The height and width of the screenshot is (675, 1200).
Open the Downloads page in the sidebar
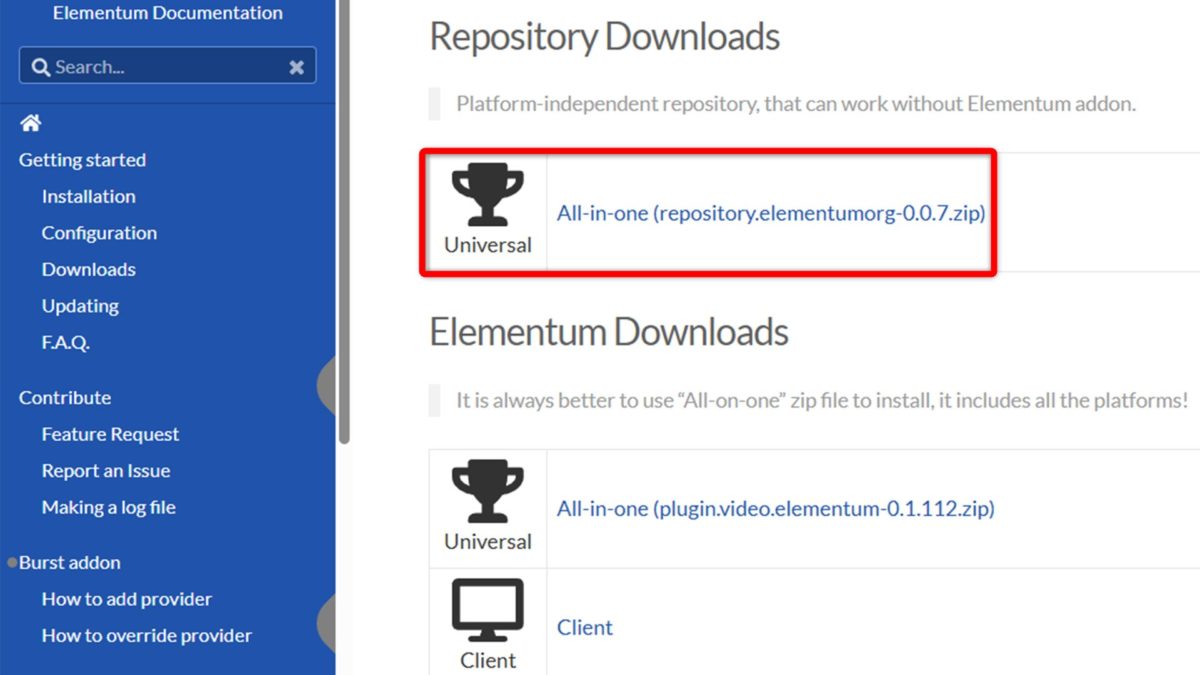pyautogui.click(x=88, y=269)
